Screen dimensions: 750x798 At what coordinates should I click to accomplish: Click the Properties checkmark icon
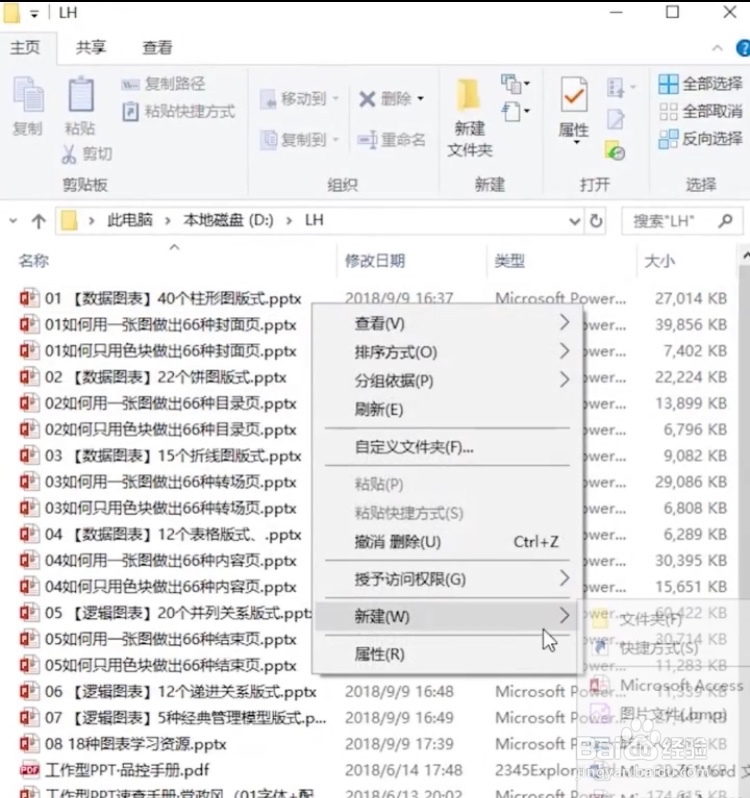(x=573, y=95)
